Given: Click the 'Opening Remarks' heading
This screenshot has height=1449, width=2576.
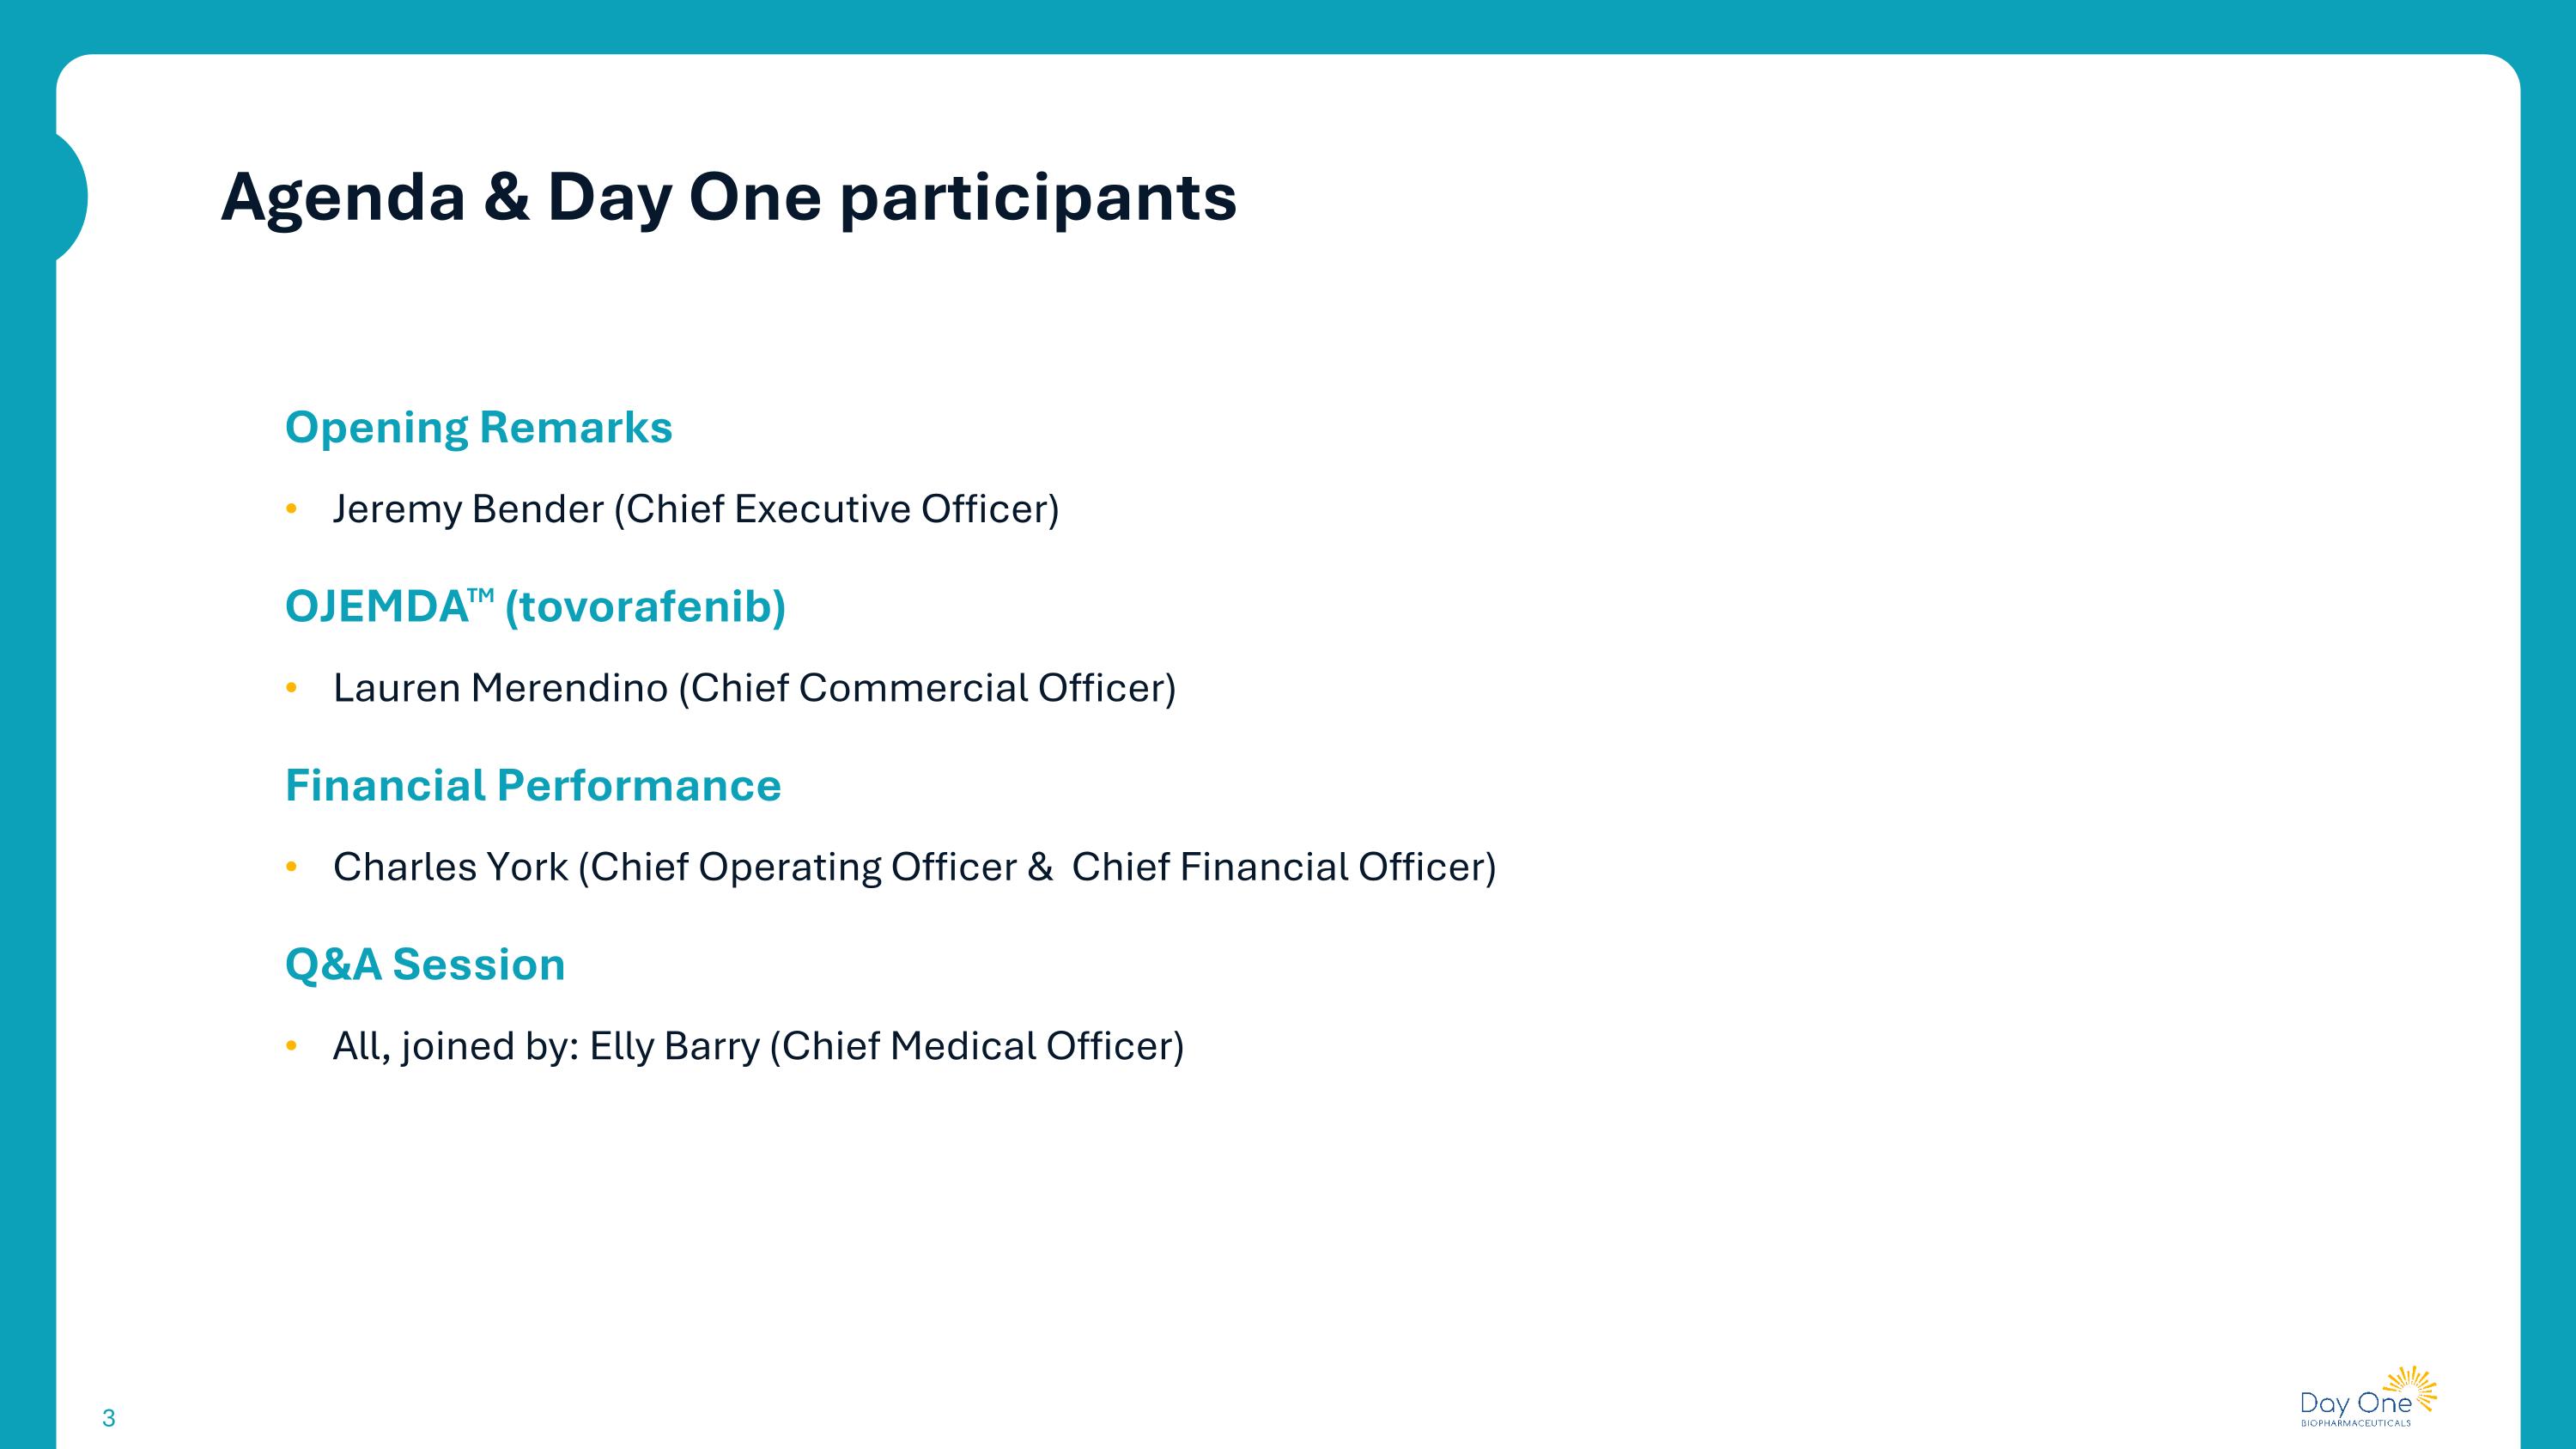Looking at the screenshot, I should coord(478,427).
